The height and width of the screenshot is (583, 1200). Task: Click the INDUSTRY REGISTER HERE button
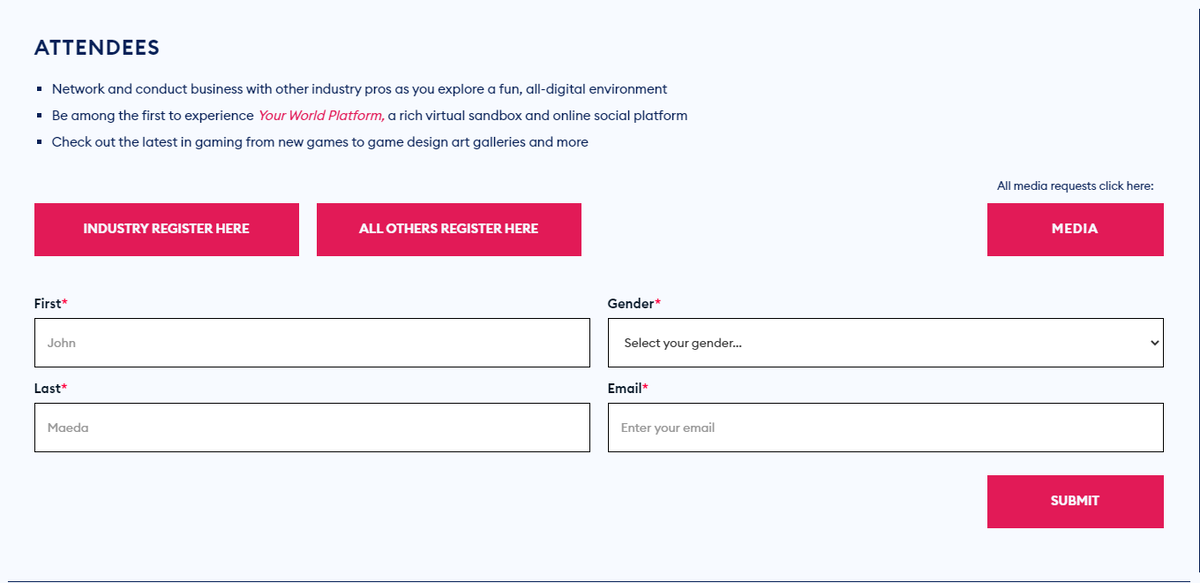click(x=166, y=229)
